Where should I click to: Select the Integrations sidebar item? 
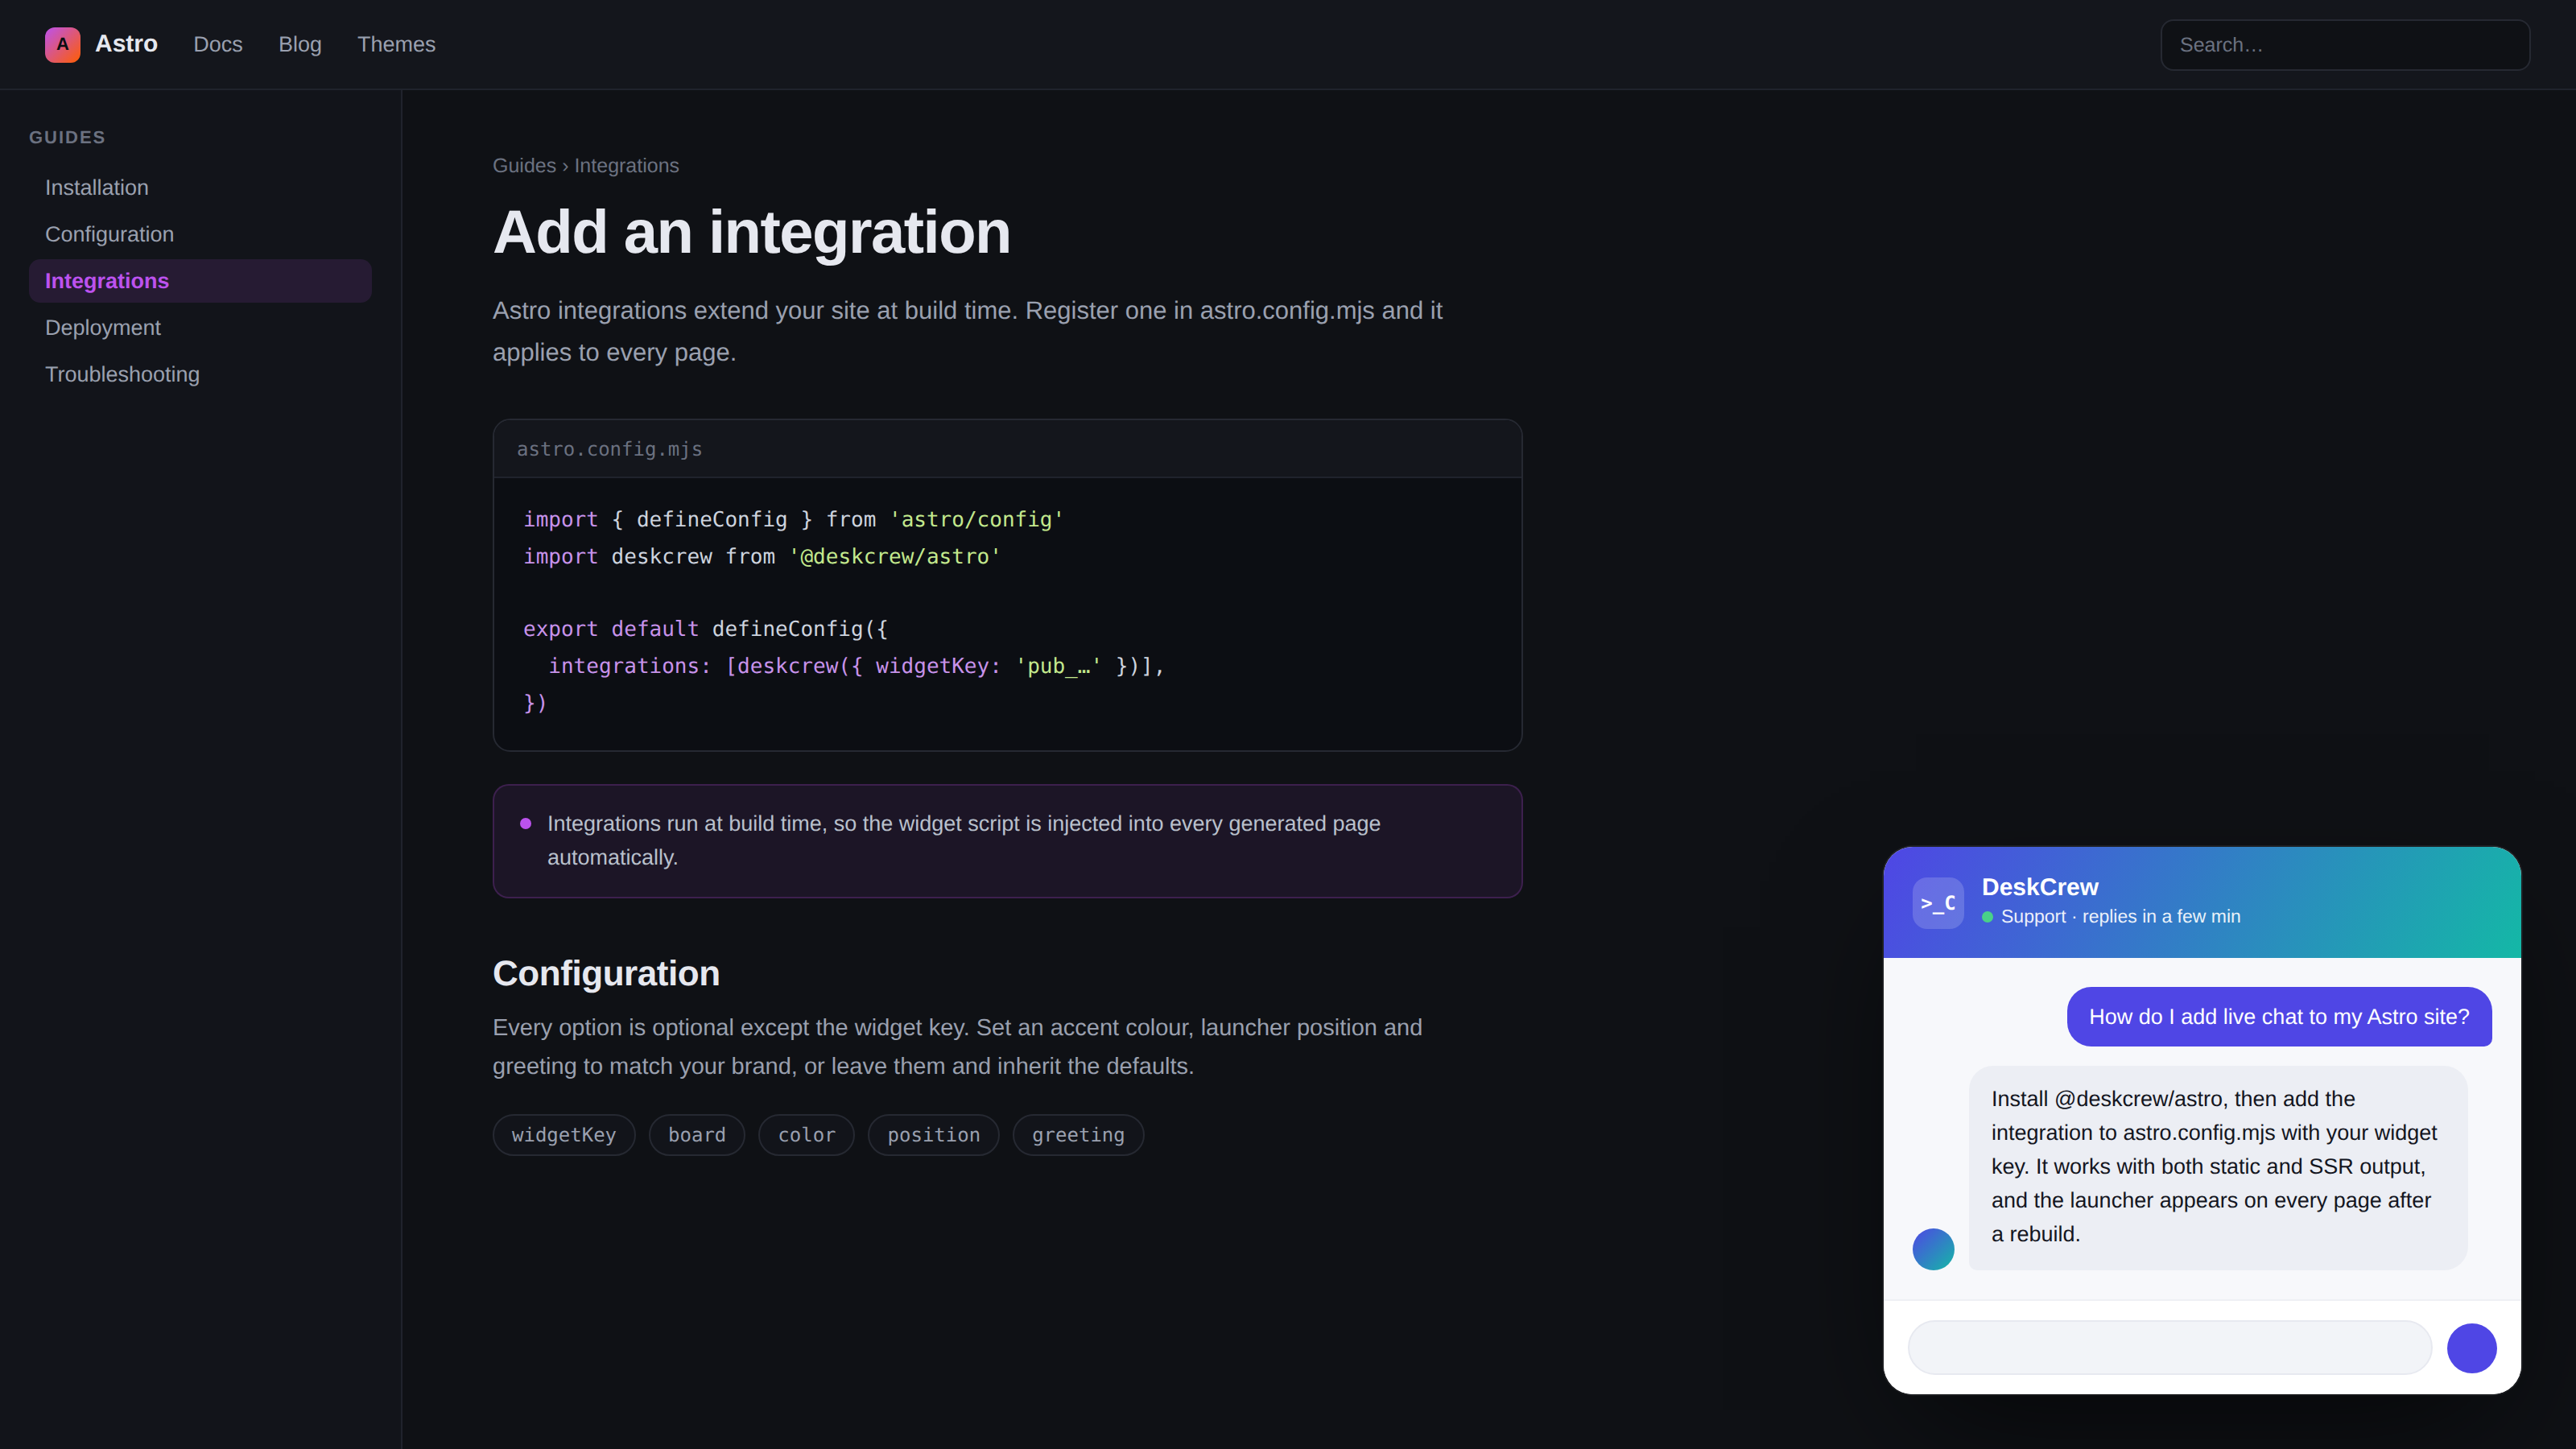[x=200, y=281]
